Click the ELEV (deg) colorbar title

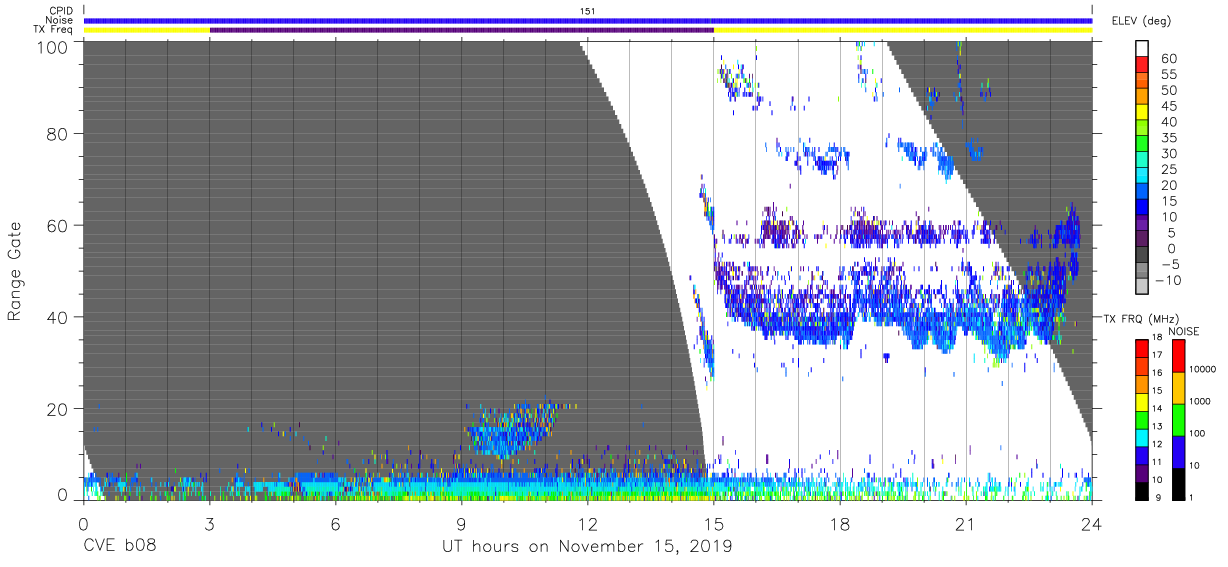[x=1141, y=20]
